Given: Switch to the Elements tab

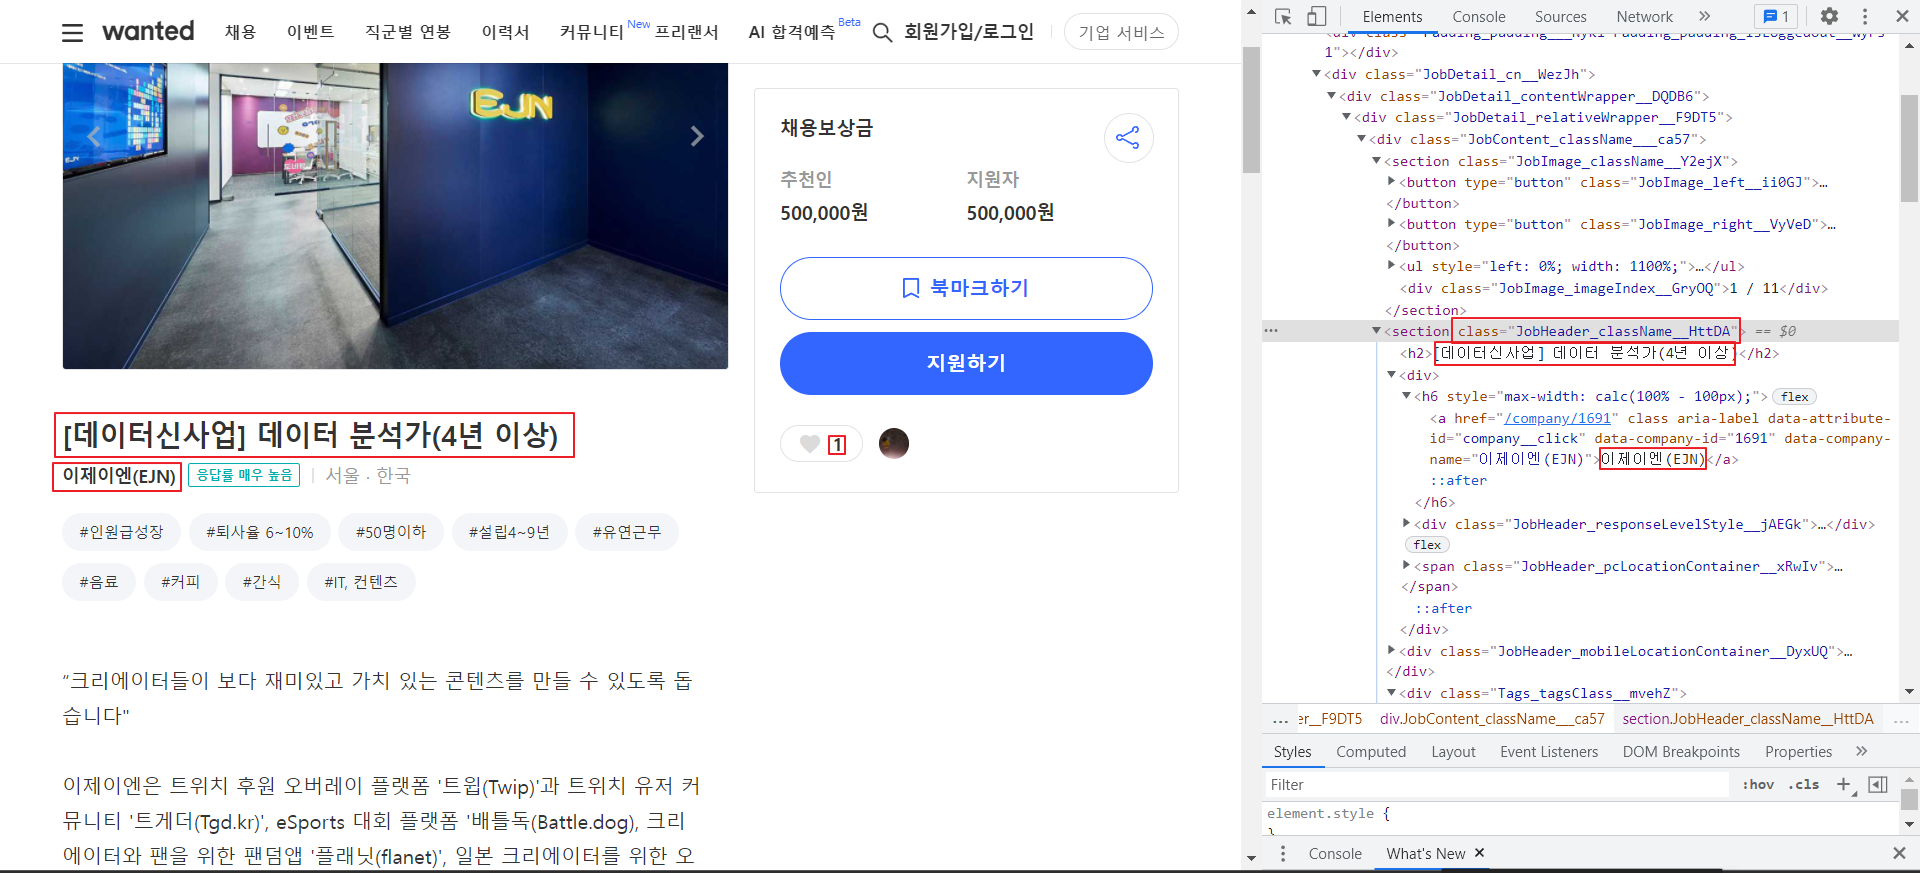Looking at the screenshot, I should 1392,16.
